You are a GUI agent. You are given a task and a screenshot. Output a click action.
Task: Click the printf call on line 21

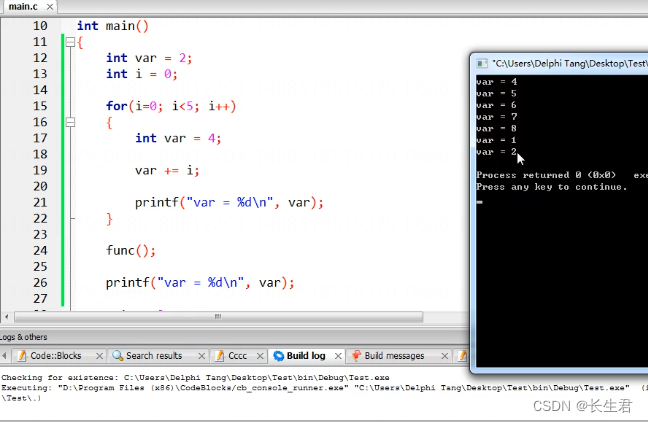[229, 203]
